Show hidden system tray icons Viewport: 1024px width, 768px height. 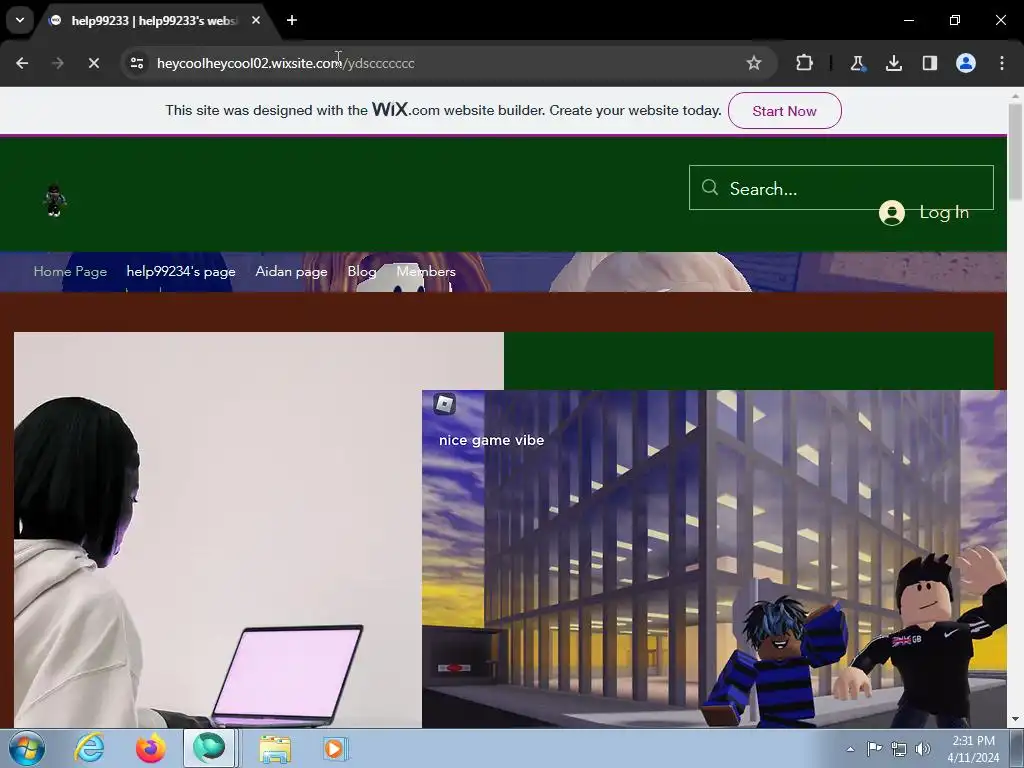coord(850,749)
